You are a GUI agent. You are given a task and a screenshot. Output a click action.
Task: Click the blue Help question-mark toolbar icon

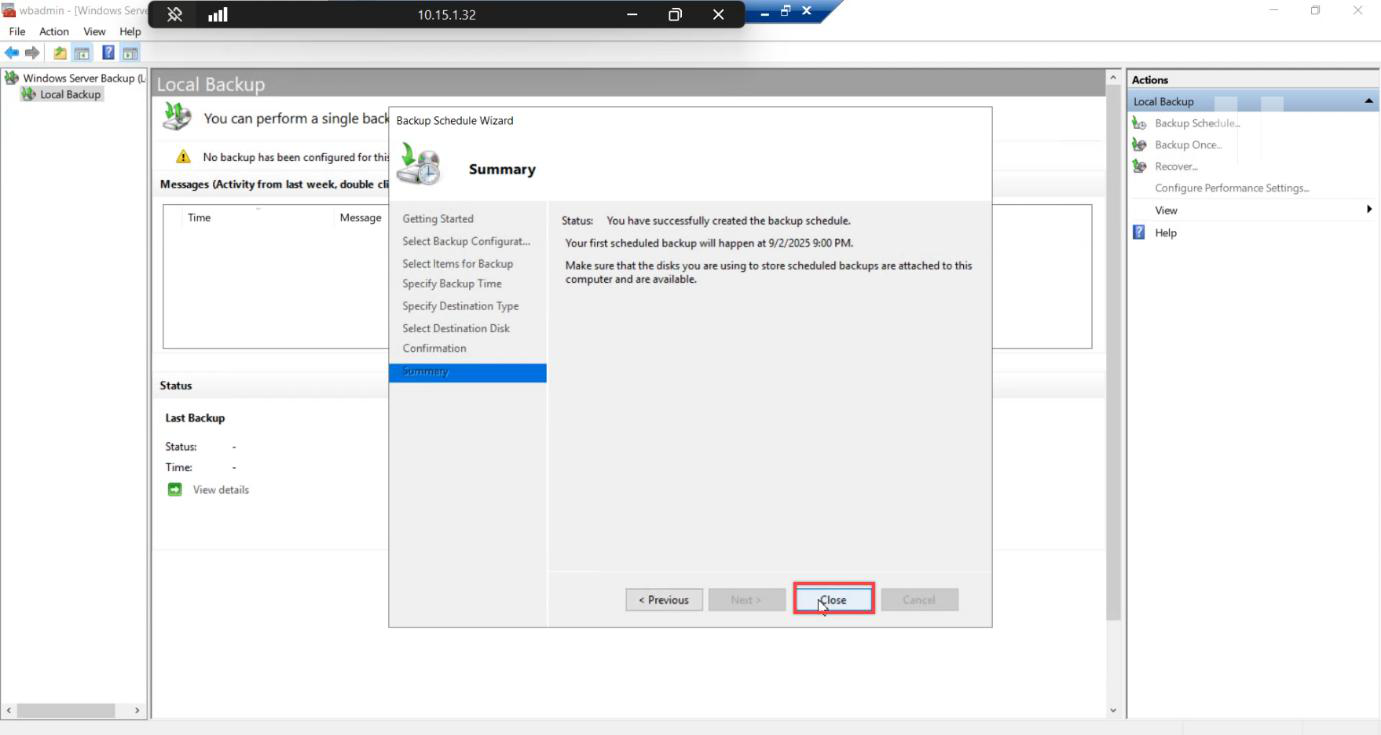tap(108, 53)
